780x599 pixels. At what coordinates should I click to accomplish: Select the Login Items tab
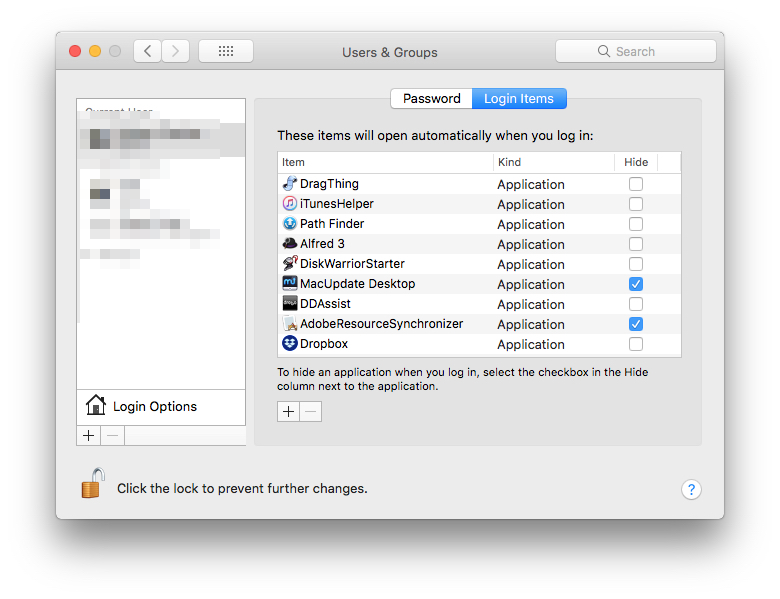519,99
